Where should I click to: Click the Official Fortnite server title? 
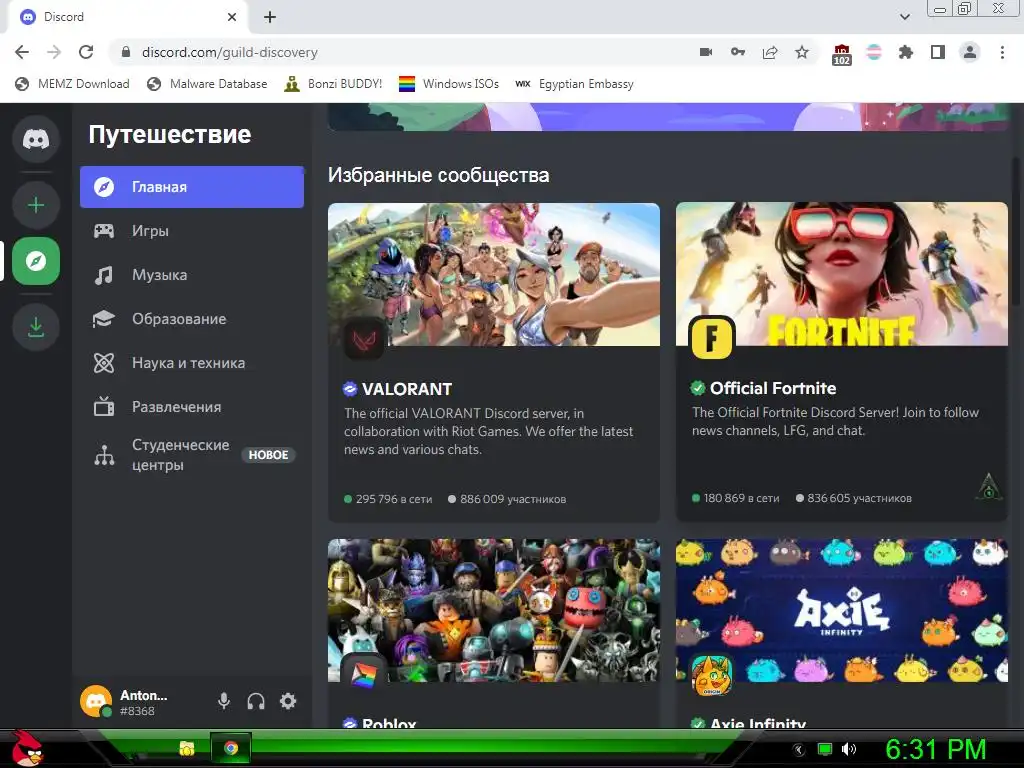coord(773,389)
